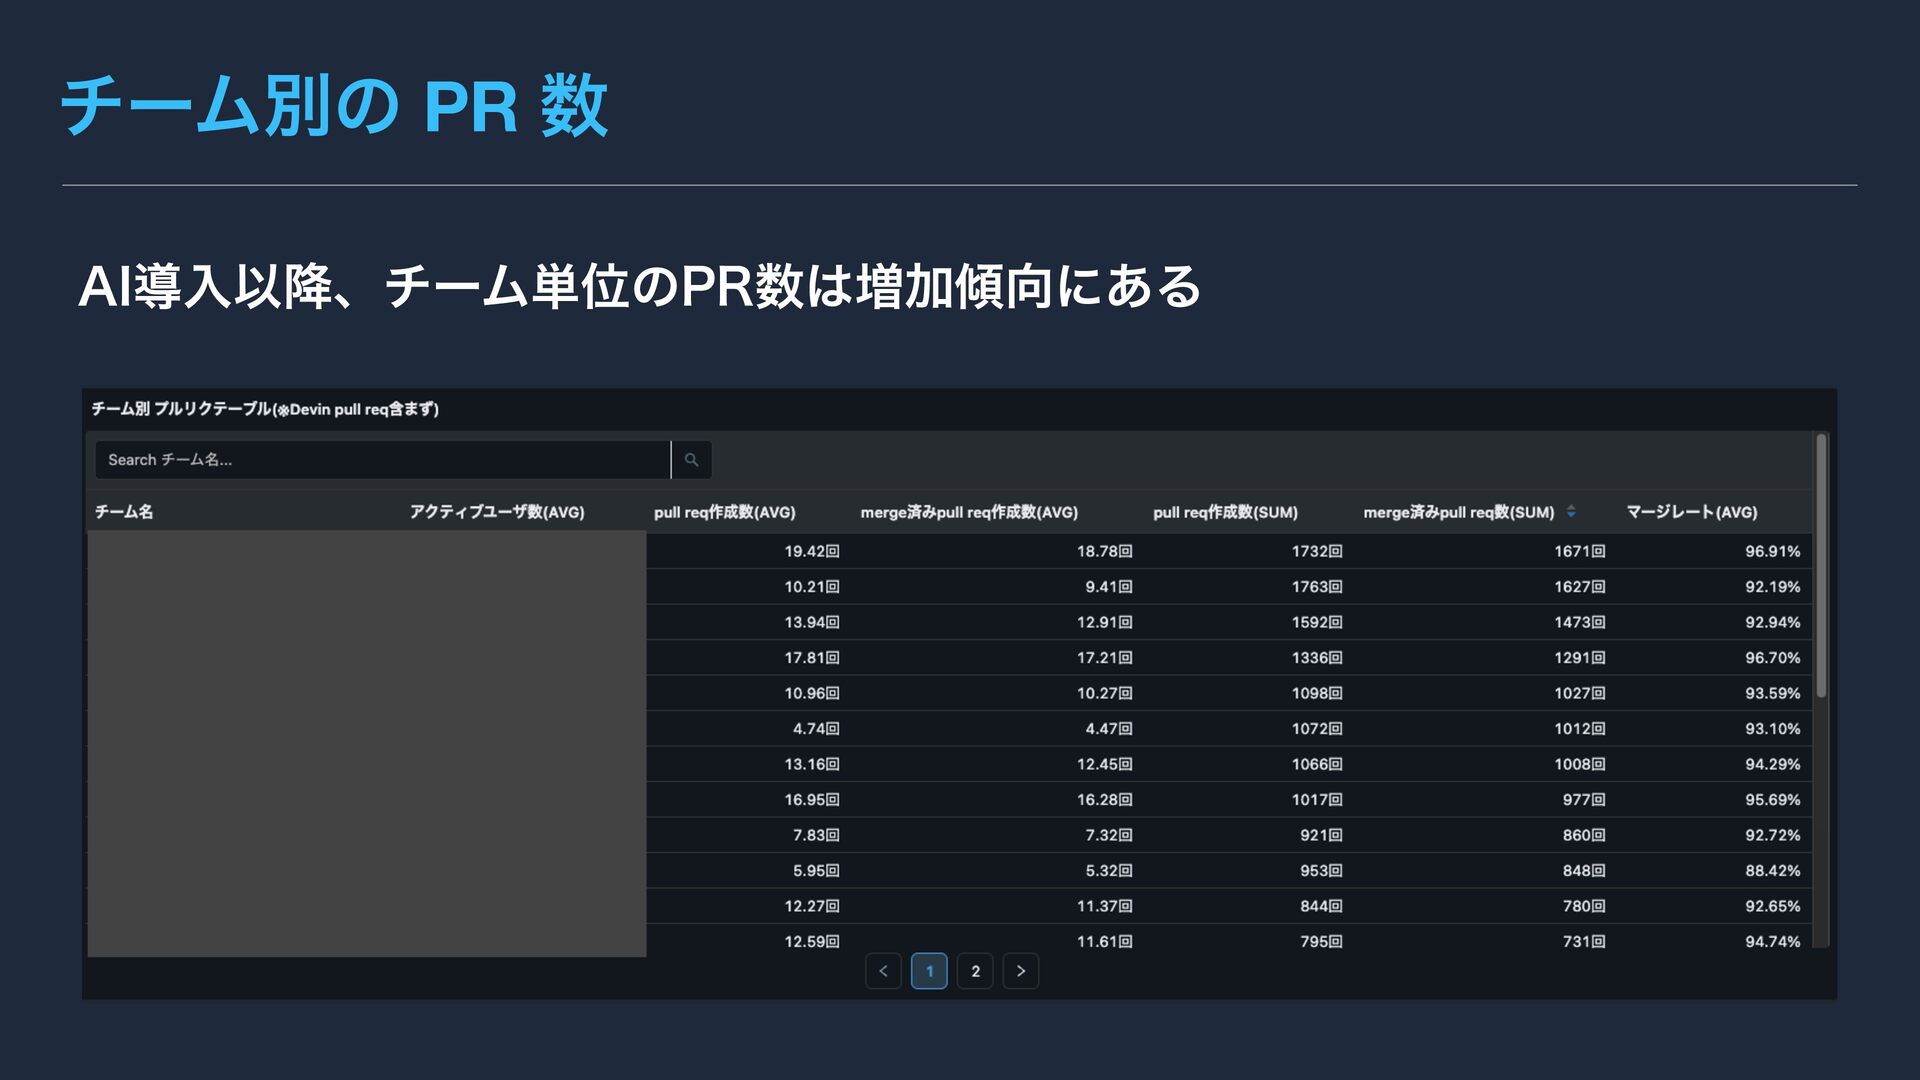The width and height of the screenshot is (1920, 1080).
Task: Select the 953回 cell
Action: click(1321, 871)
